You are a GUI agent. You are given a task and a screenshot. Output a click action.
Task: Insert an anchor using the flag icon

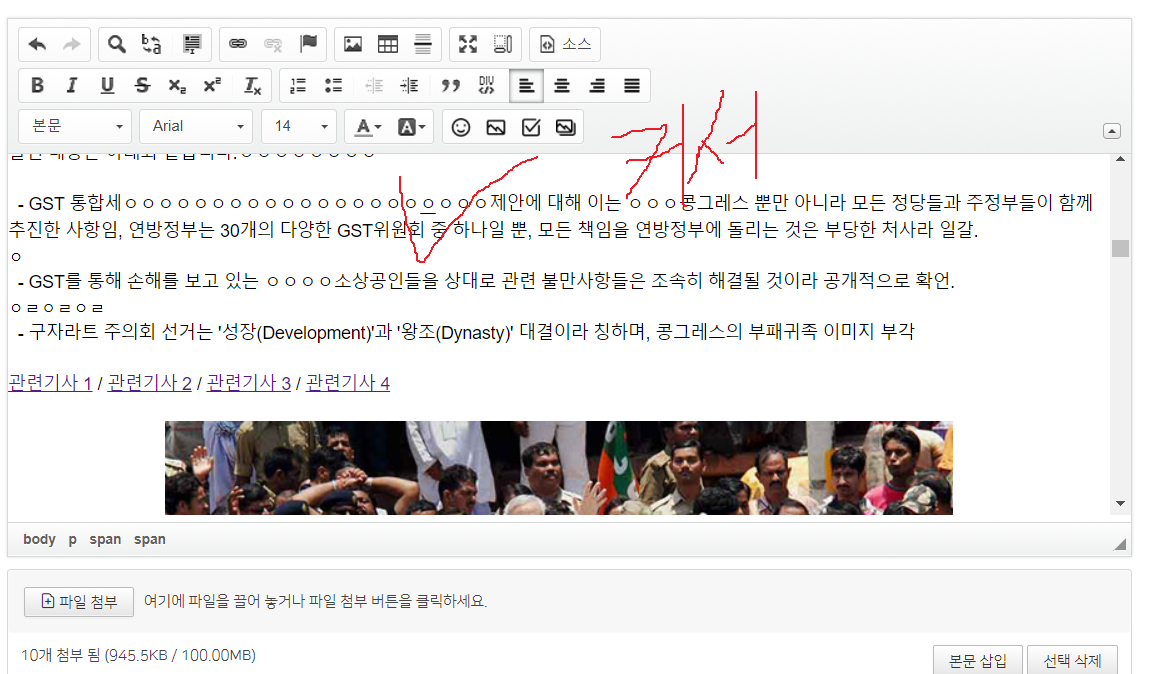[308, 44]
